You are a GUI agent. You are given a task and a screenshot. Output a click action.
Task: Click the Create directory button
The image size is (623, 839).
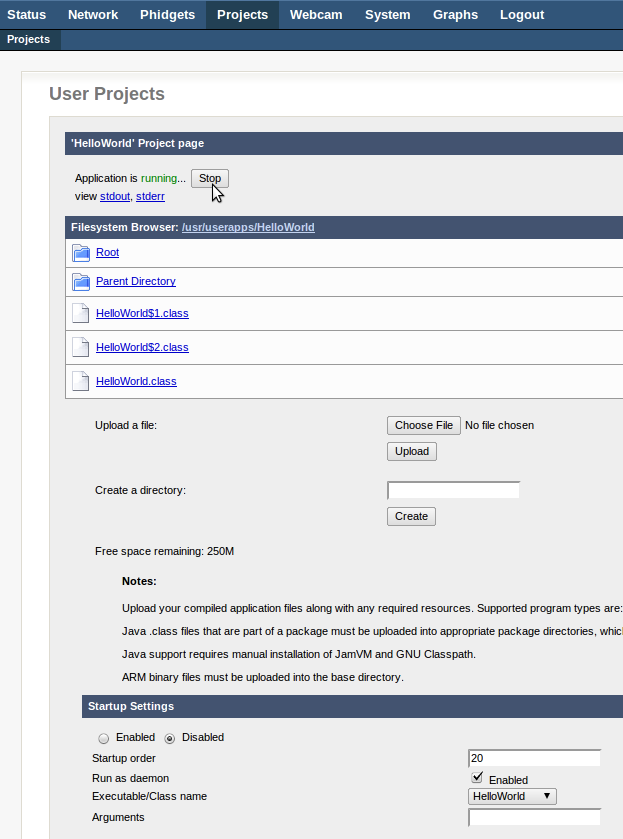411,517
